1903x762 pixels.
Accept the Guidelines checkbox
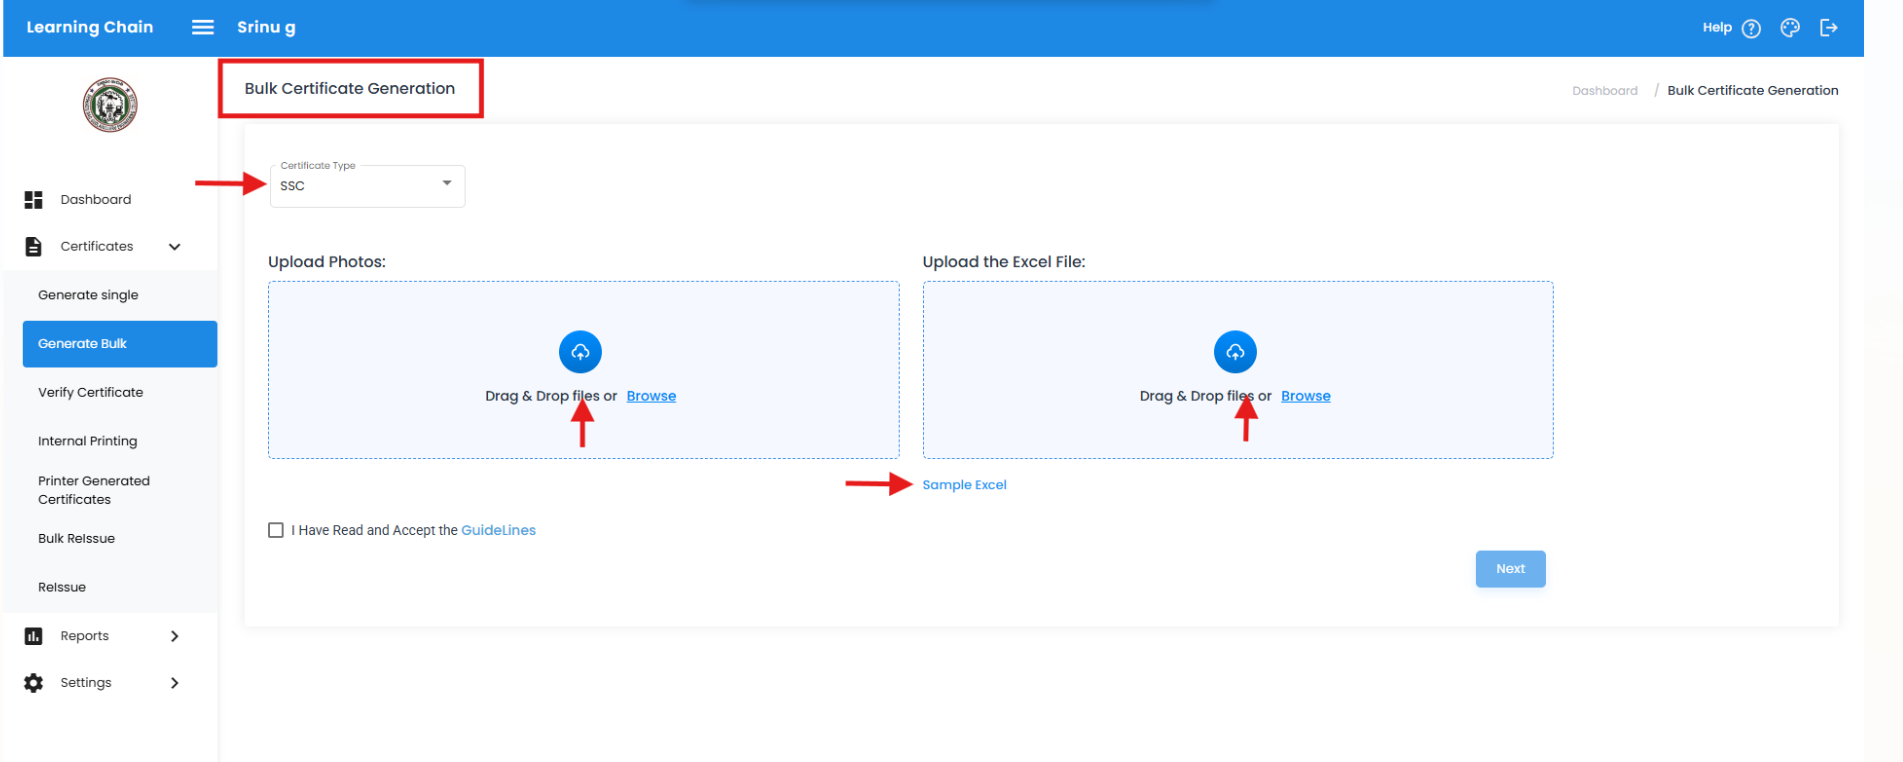tap(276, 530)
